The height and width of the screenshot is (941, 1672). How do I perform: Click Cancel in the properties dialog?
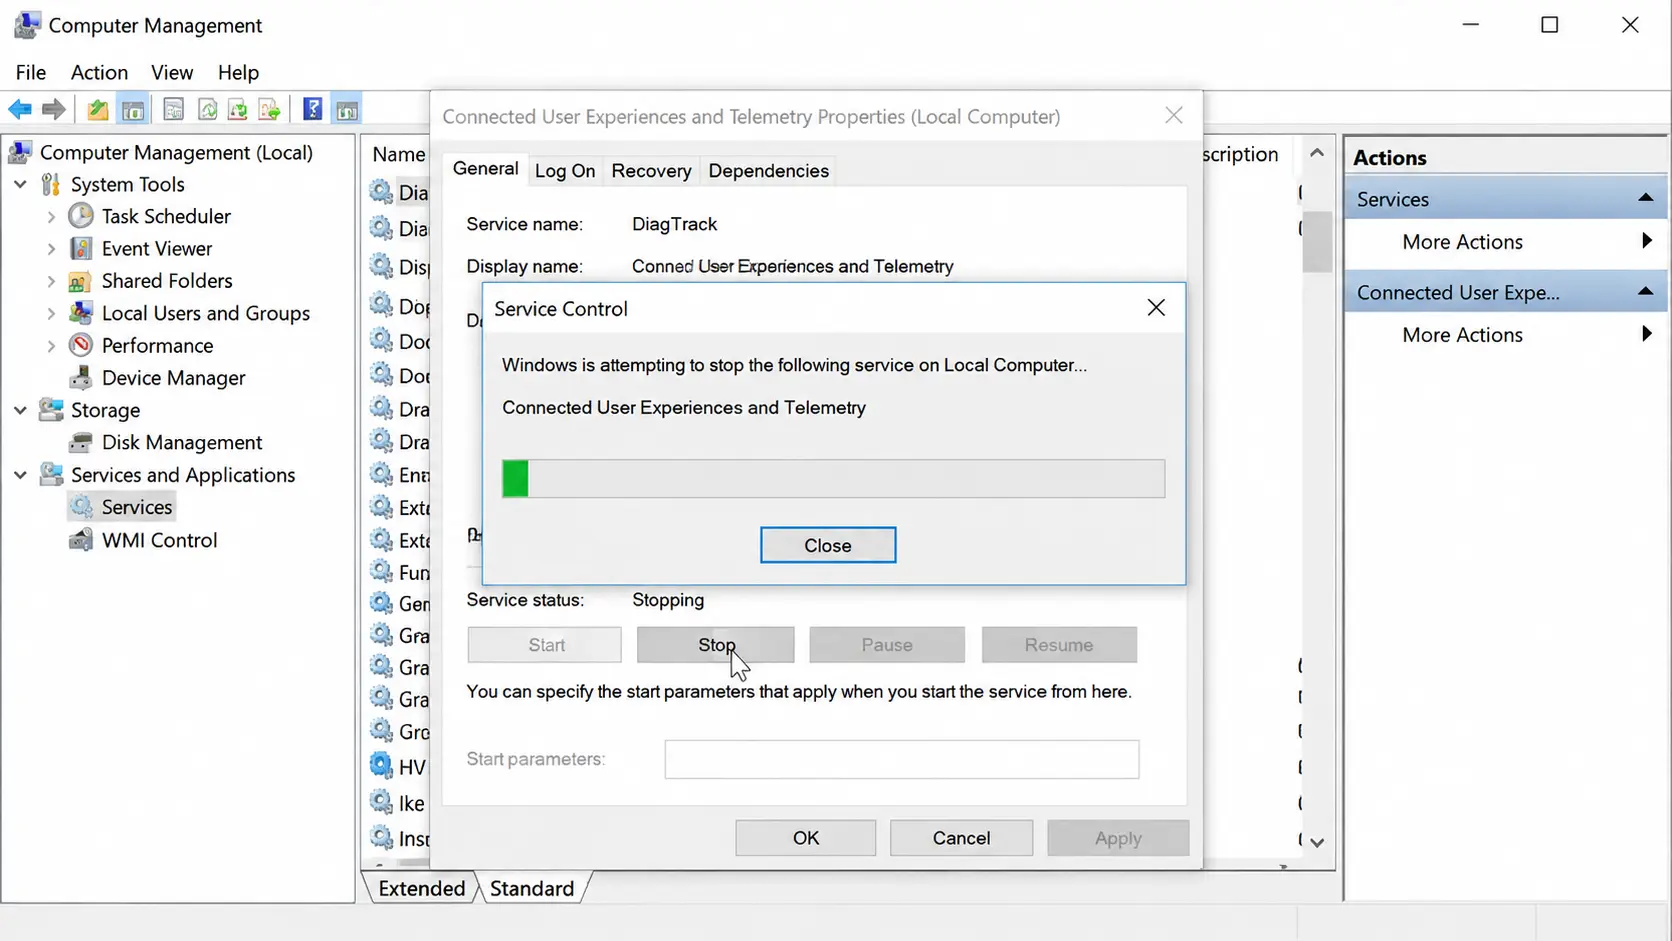(961, 838)
